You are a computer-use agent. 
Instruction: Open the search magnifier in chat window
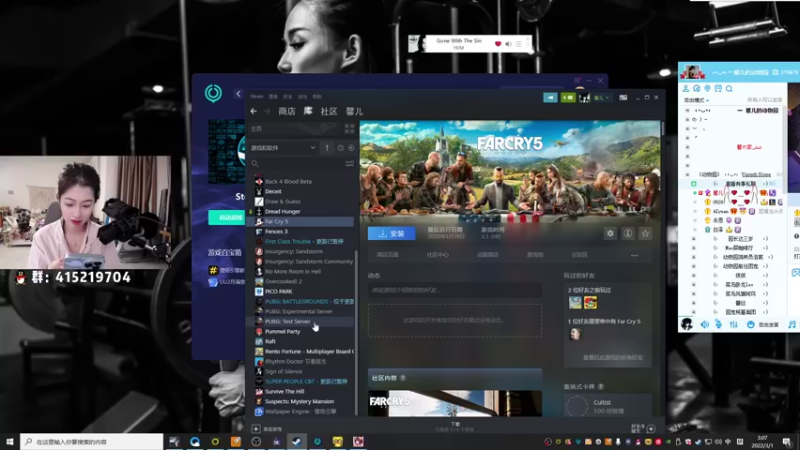(x=729, y=89)
